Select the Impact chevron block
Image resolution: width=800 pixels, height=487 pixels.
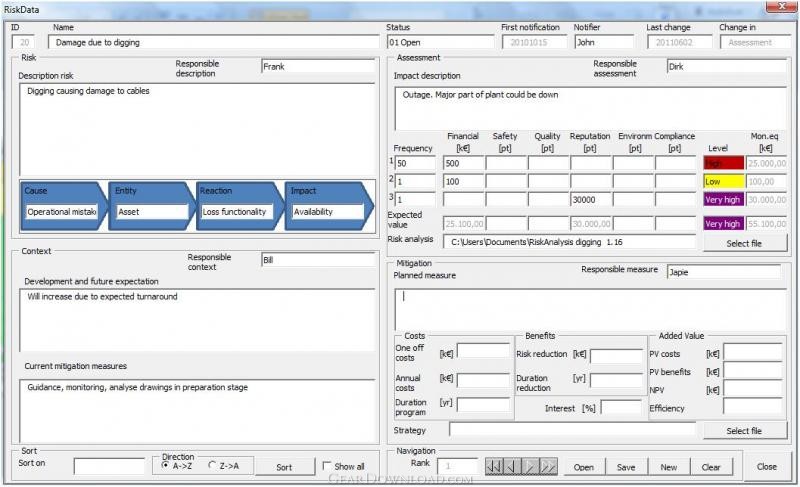[x=329, y=206]
